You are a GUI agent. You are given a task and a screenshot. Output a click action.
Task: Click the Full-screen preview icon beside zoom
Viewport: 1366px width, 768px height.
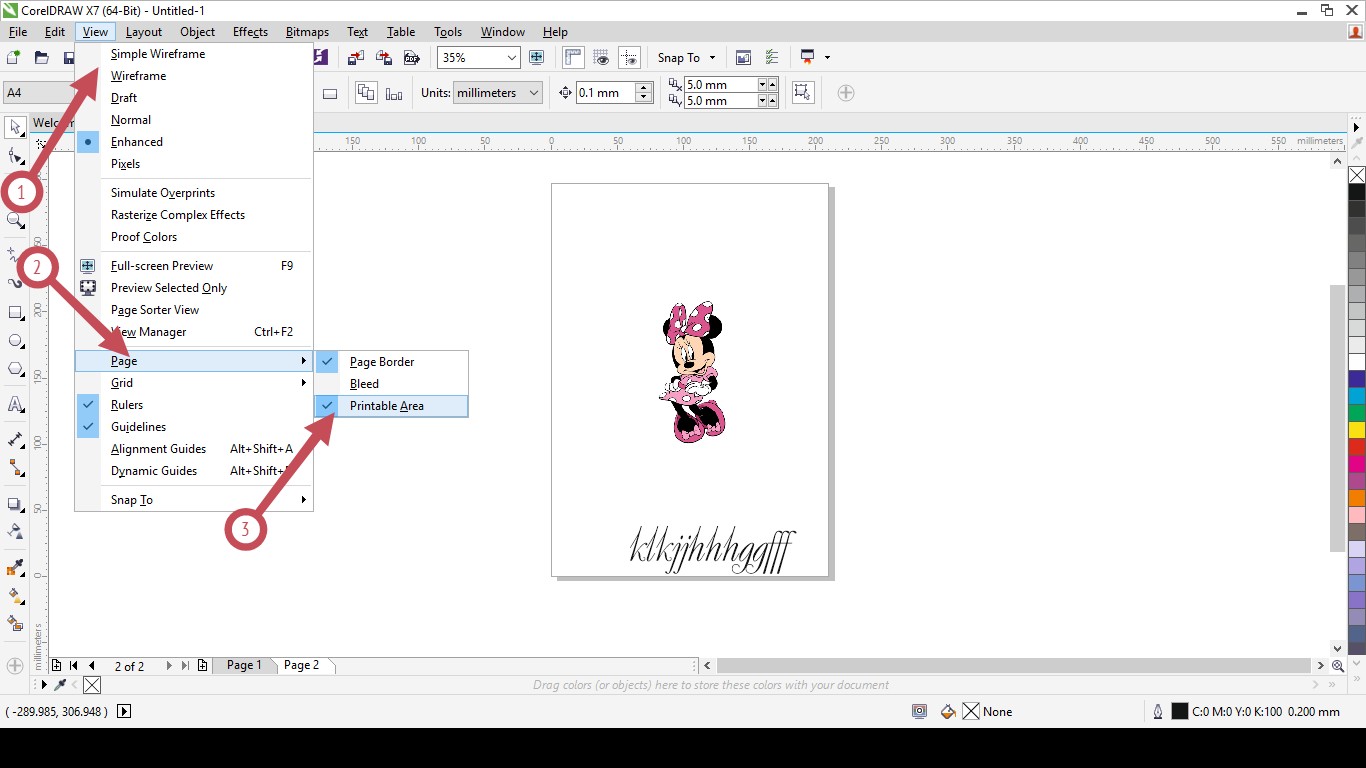coord(537,58)
